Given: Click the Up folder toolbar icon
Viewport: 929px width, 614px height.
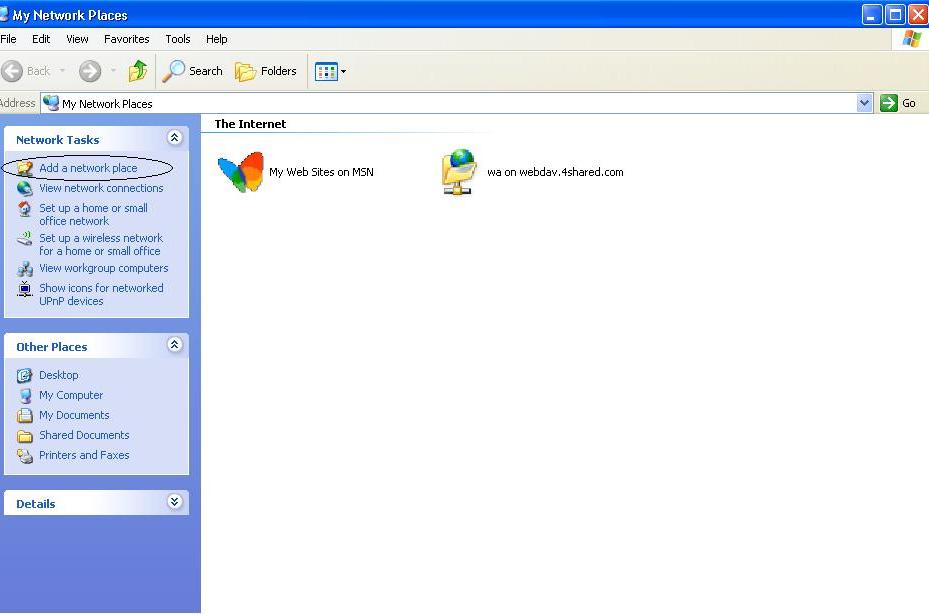Looking at the screenshot, I should (138, 71).
